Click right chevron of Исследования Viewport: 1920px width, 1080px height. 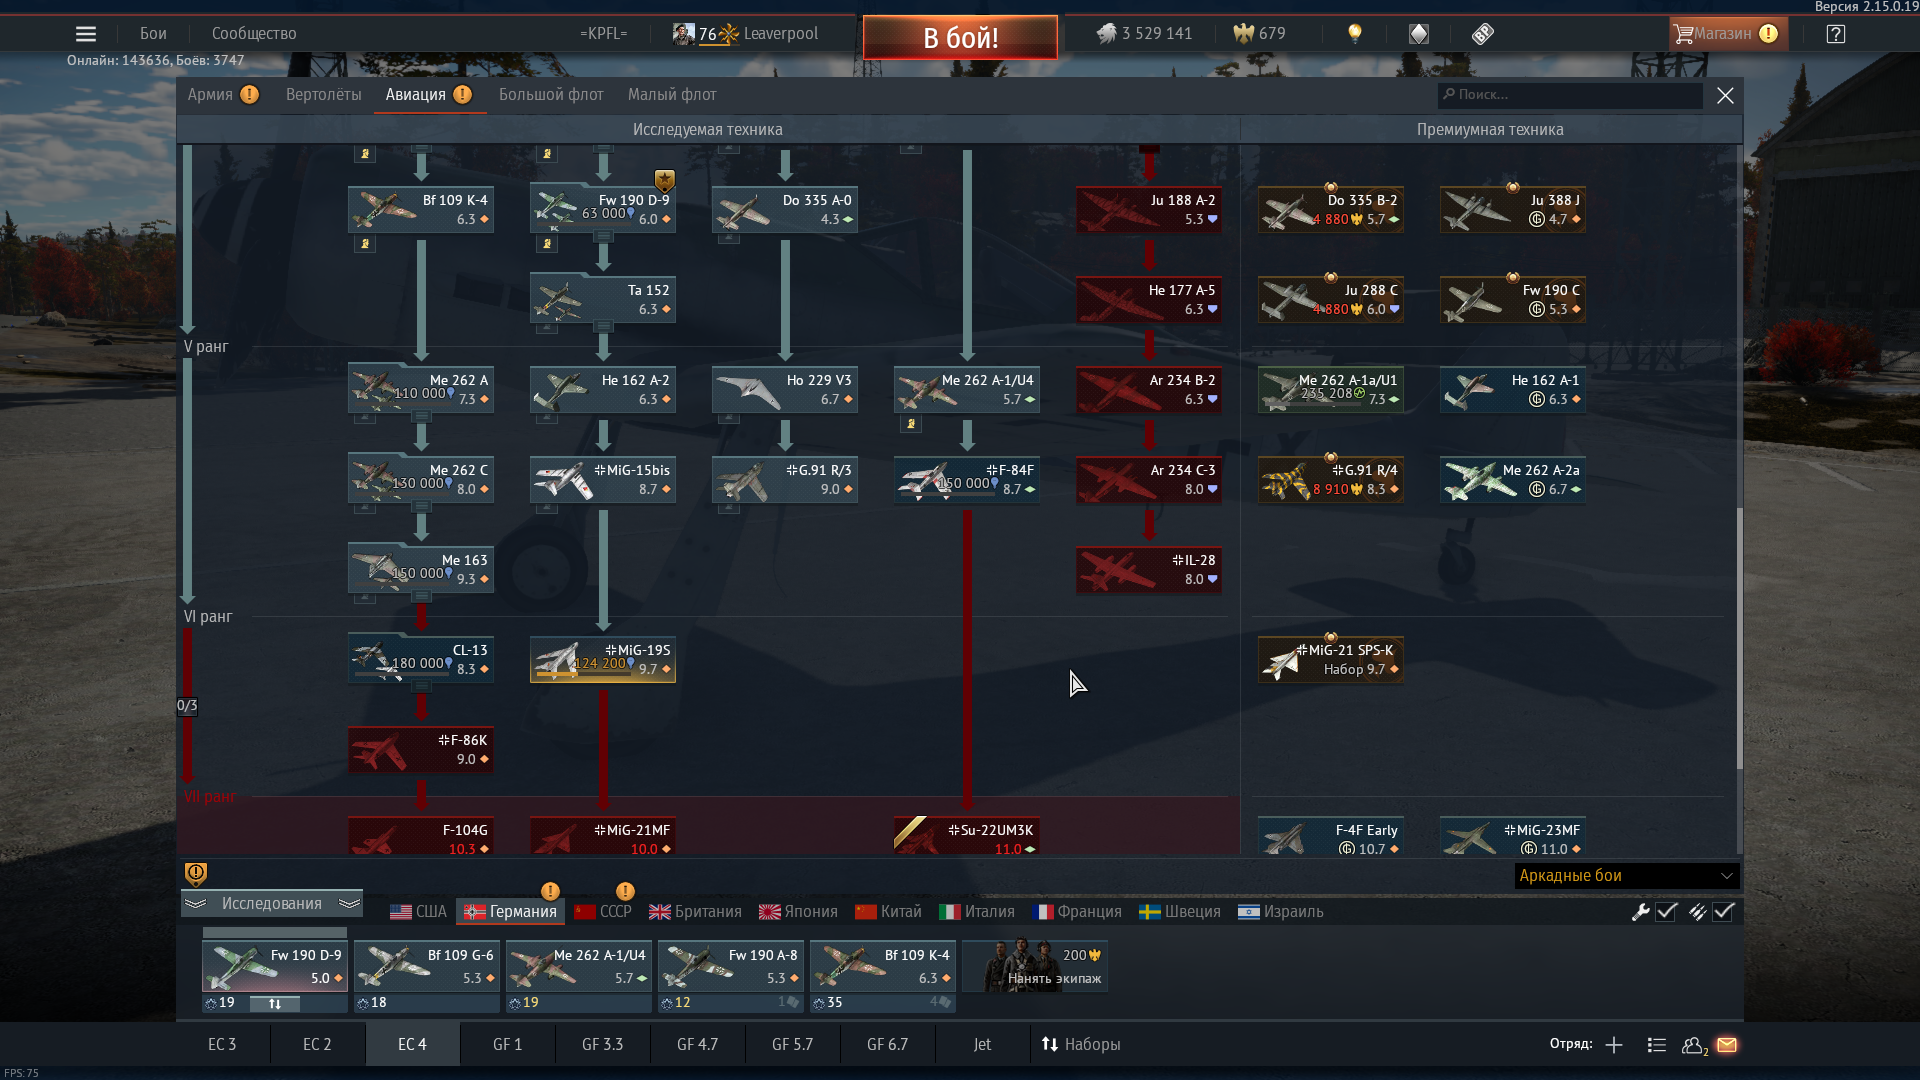tap(349, 904)
